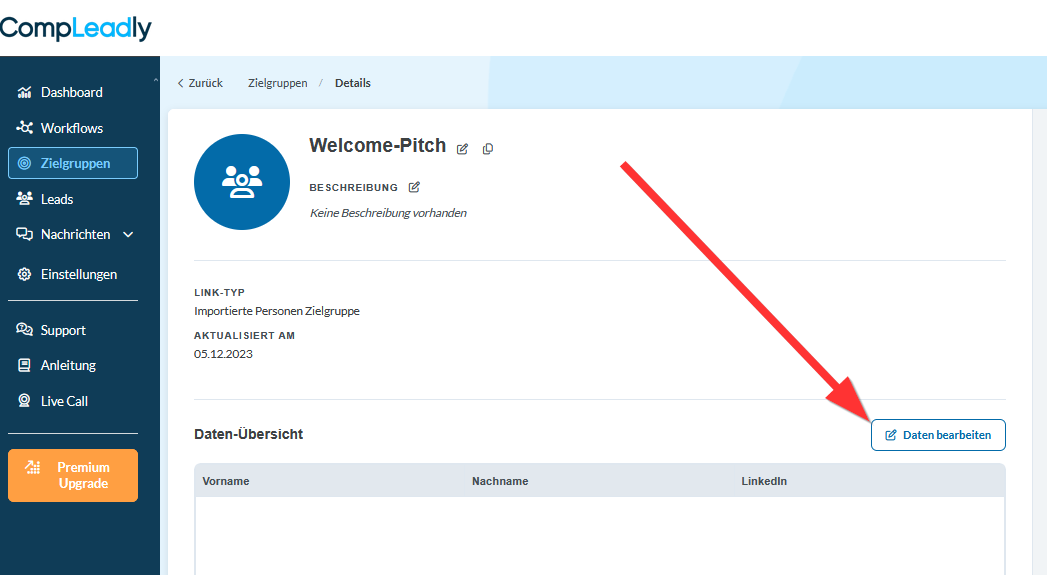The width and height of the screenshot is (1047, 575).
Task: Go back with the Zurück link
Action: click(x=200, y=83)
